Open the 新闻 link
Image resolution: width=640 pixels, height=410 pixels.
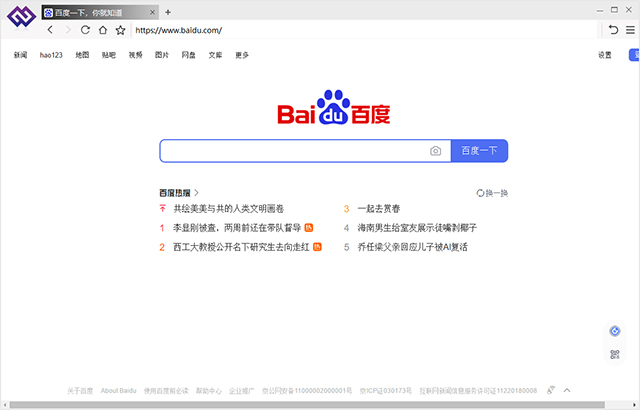click(x=20, y=55)
